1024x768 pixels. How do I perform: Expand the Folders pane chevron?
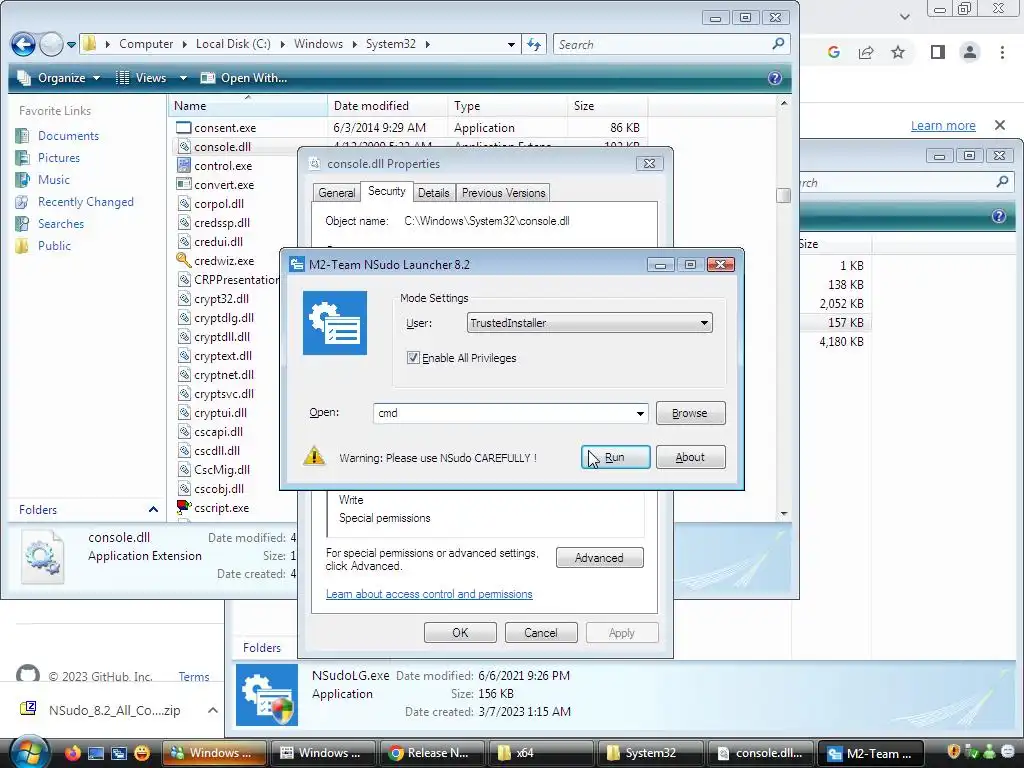click(153, 509)
